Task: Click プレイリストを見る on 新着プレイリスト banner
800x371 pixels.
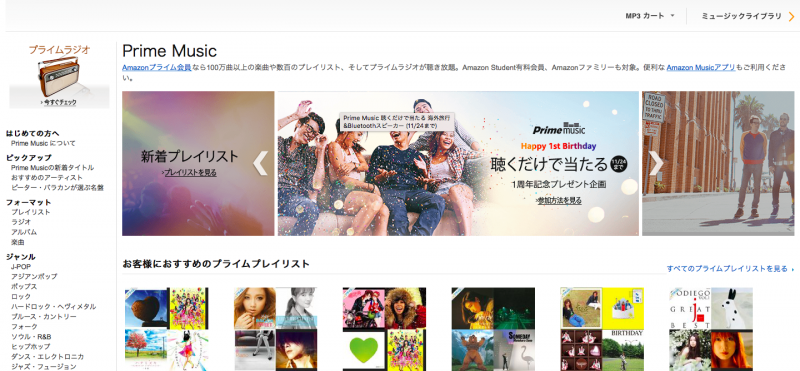Action: tap(190, 173)
